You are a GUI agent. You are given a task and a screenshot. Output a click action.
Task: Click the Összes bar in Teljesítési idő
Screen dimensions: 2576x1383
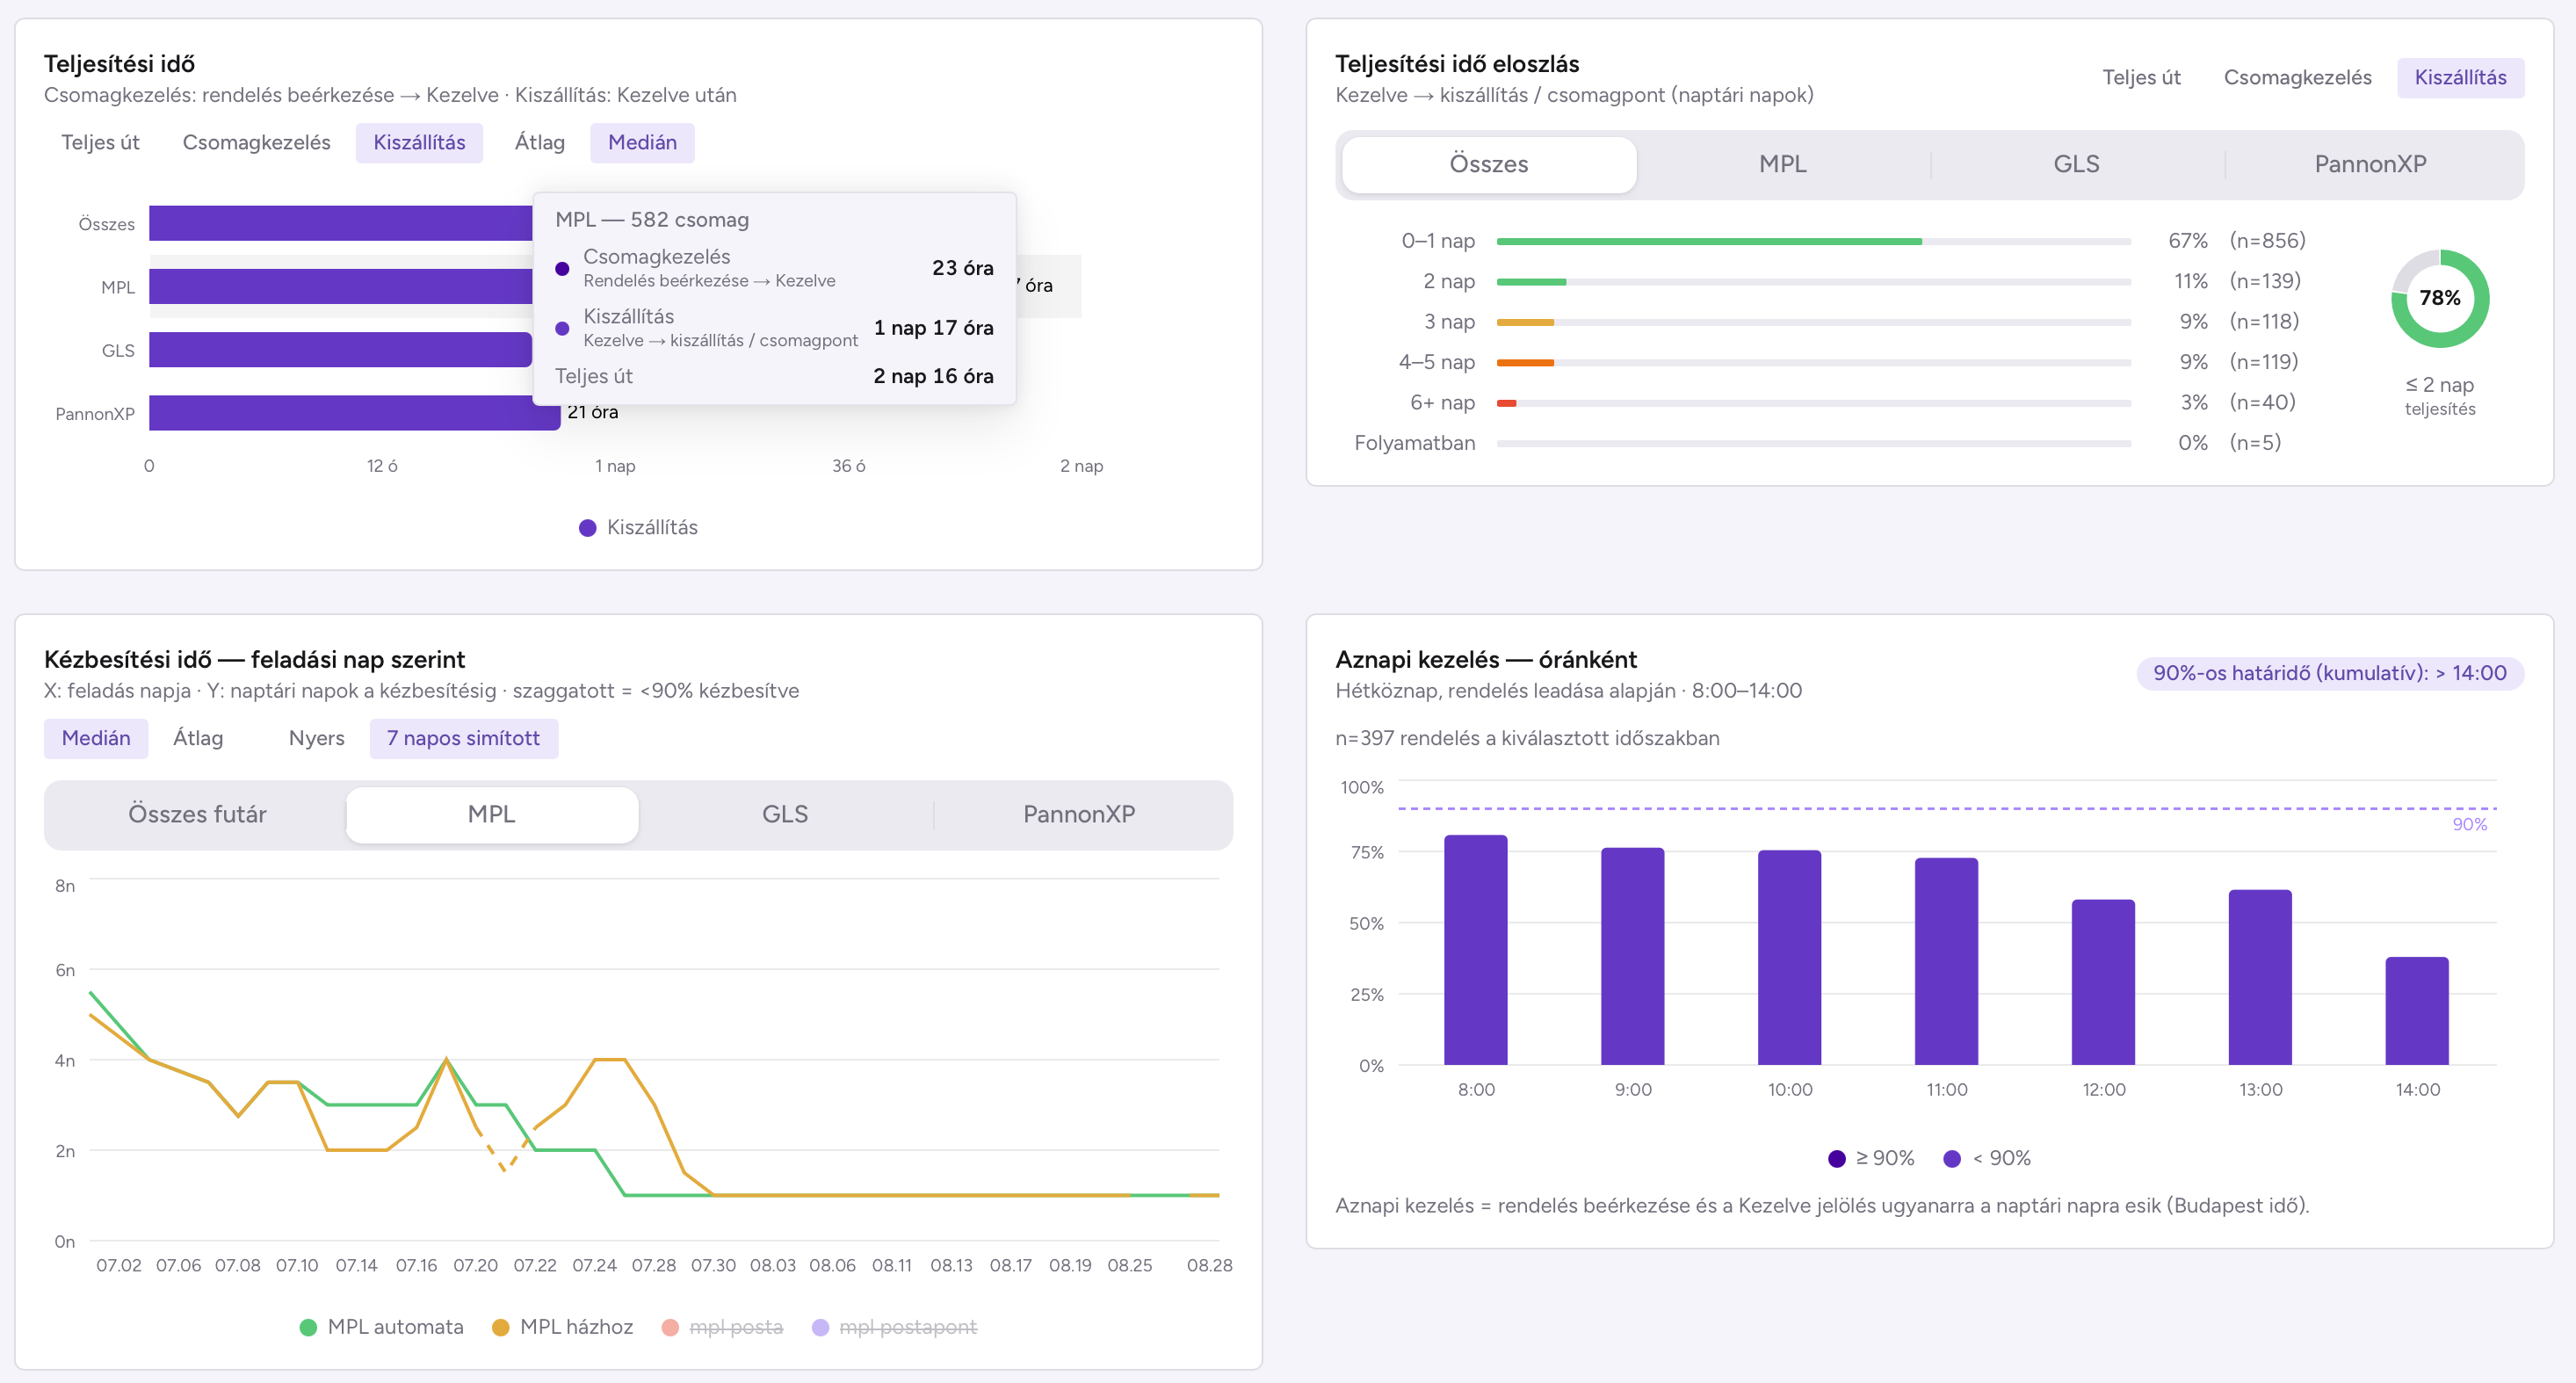(x=340, y=224)
